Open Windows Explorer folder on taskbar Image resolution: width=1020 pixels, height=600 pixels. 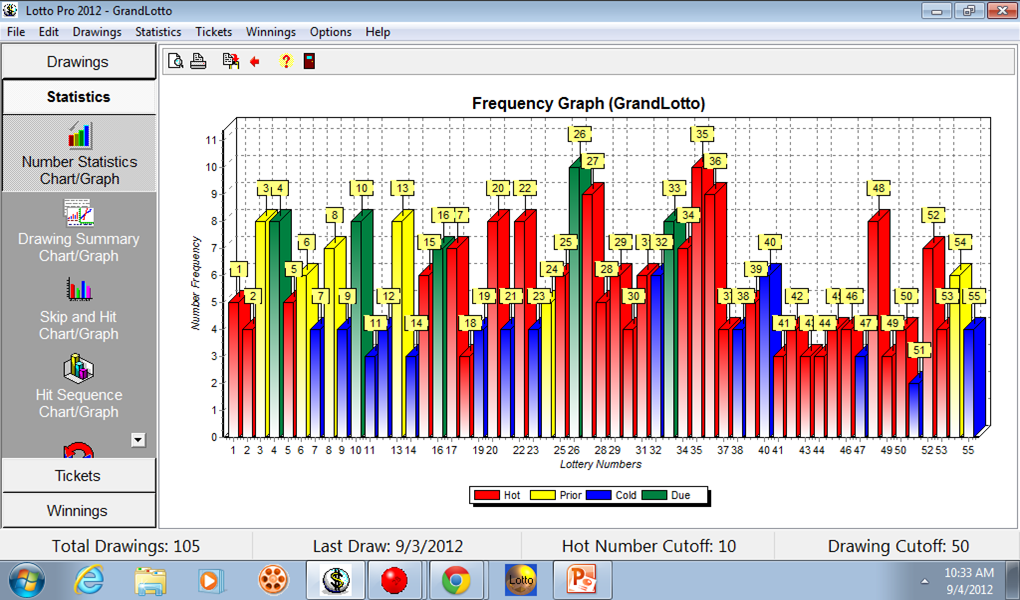click(150, 580)
